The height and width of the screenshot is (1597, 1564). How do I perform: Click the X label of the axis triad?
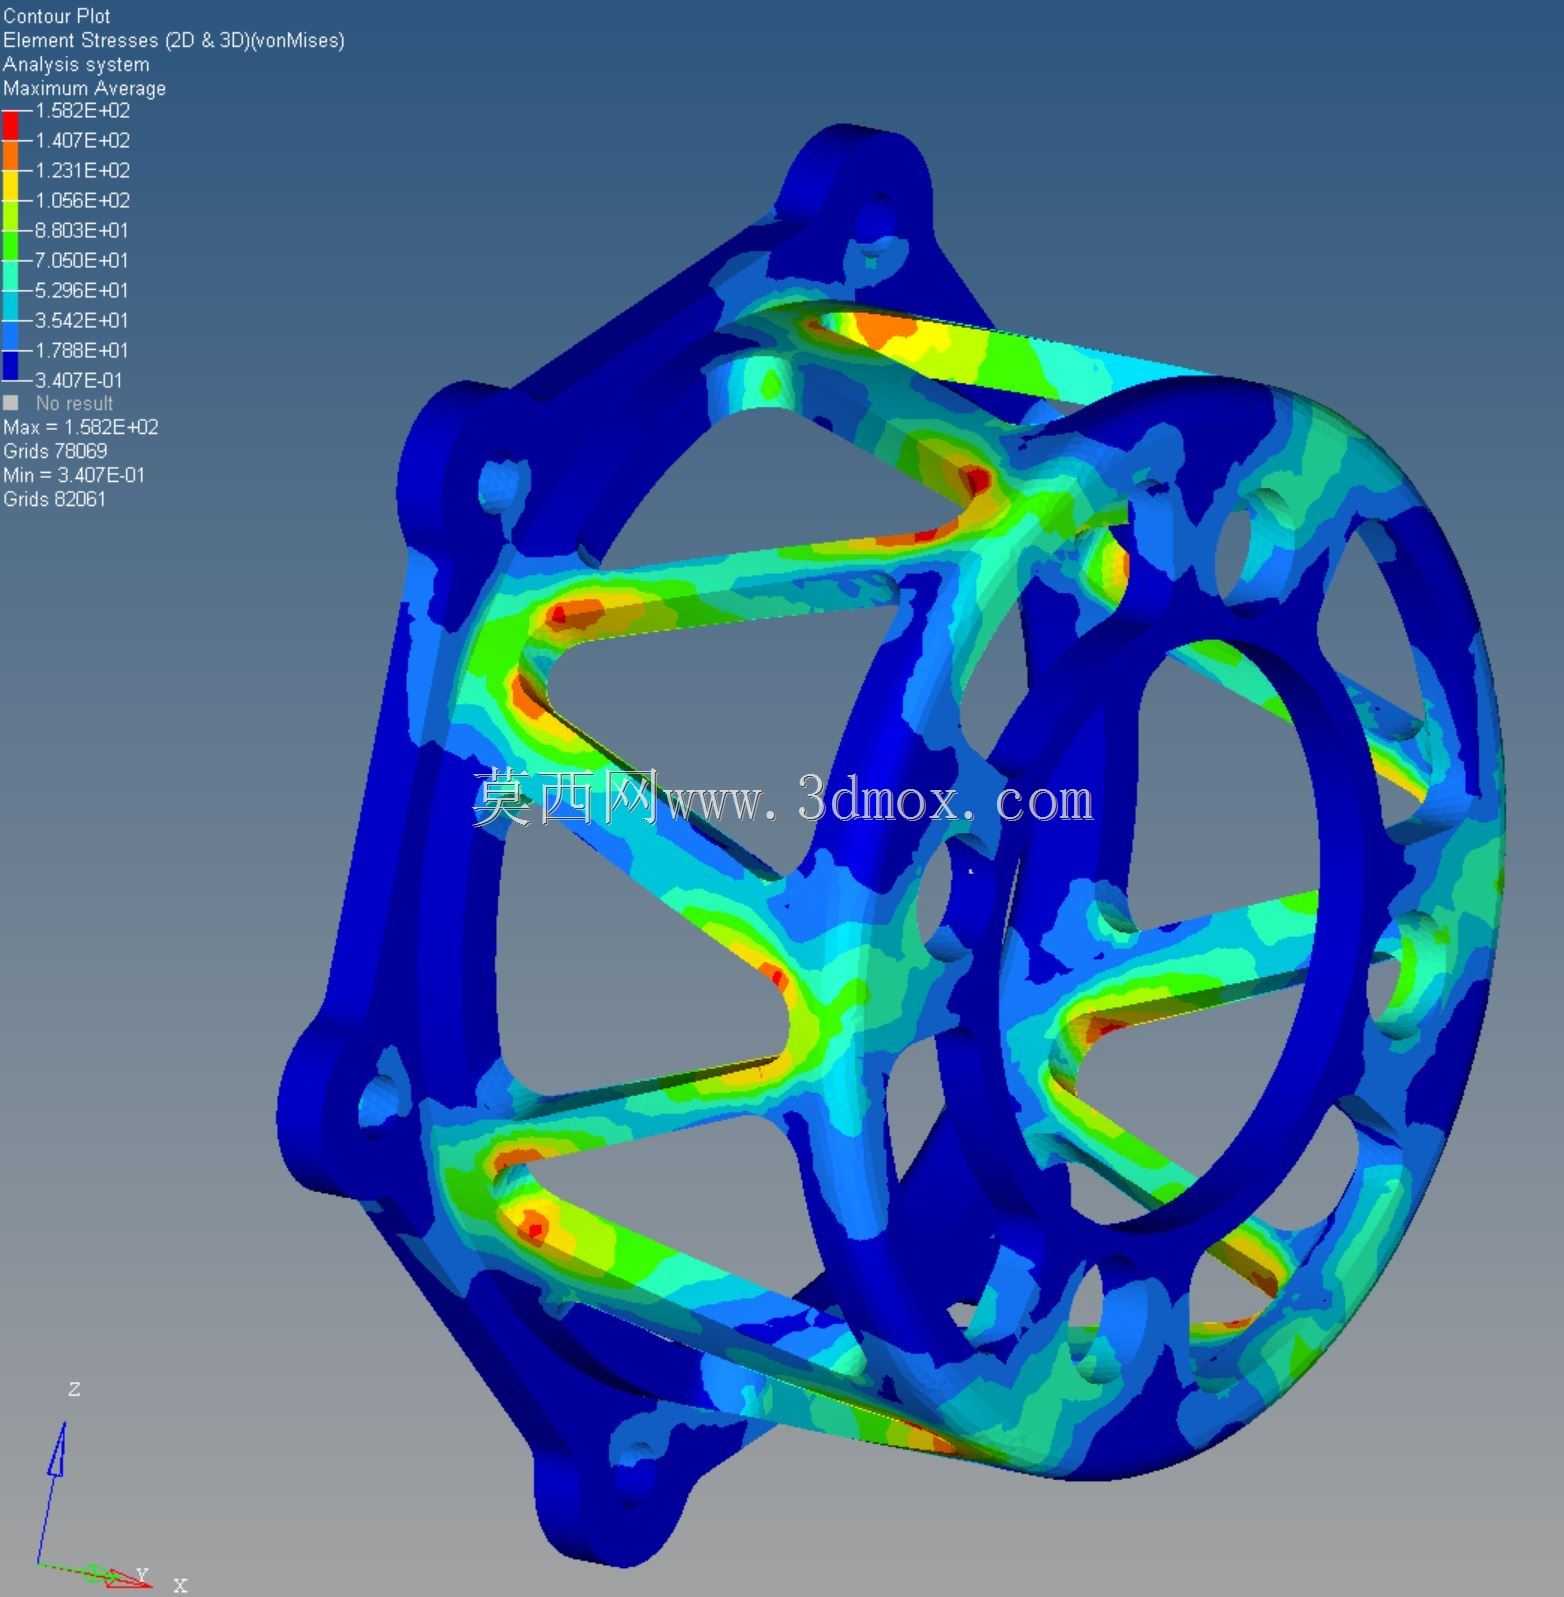180,1585
